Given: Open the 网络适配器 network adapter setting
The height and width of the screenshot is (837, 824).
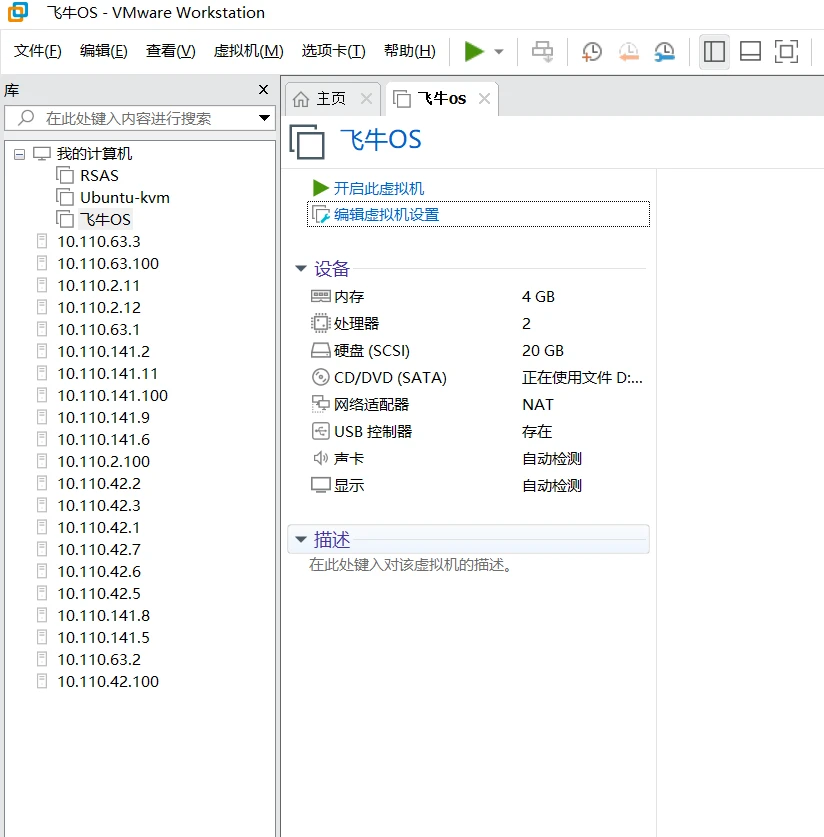Looking at the screenshot, I should pos(360,404).
